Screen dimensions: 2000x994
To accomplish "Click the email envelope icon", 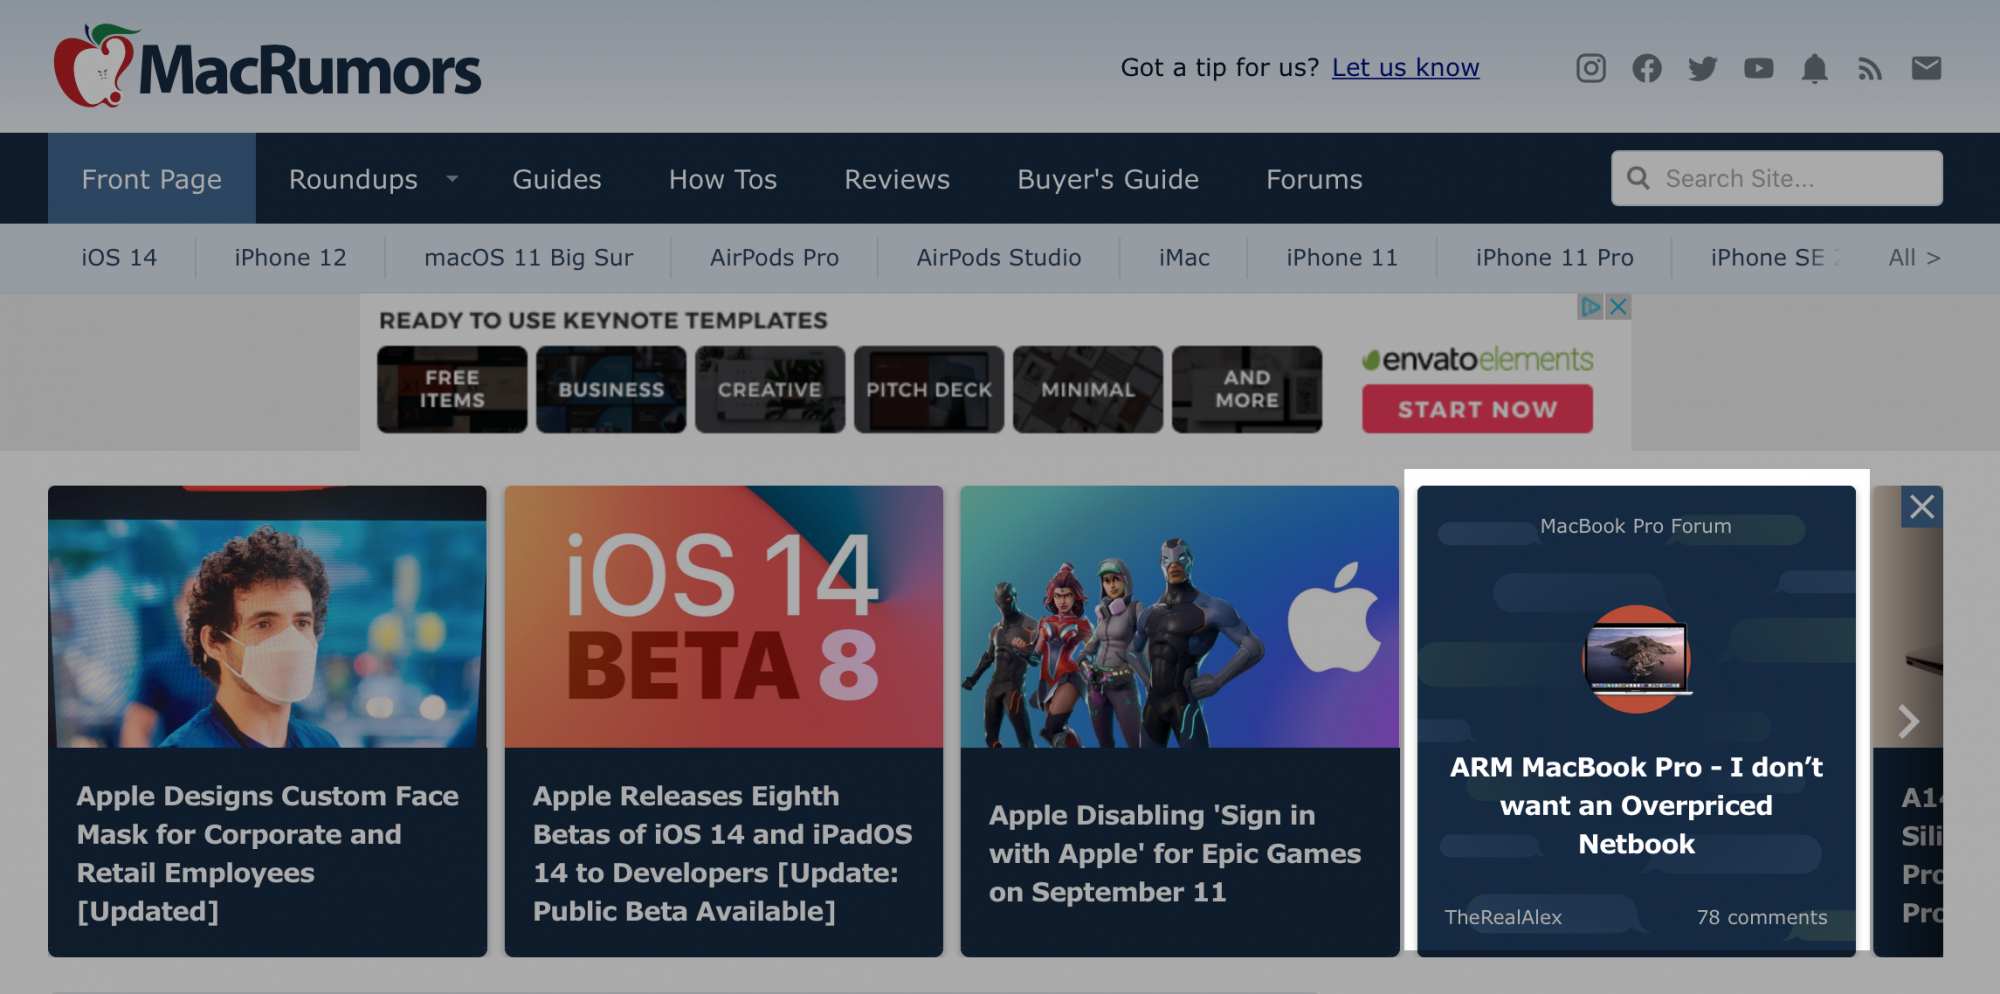I will (x=1926, y=68).
